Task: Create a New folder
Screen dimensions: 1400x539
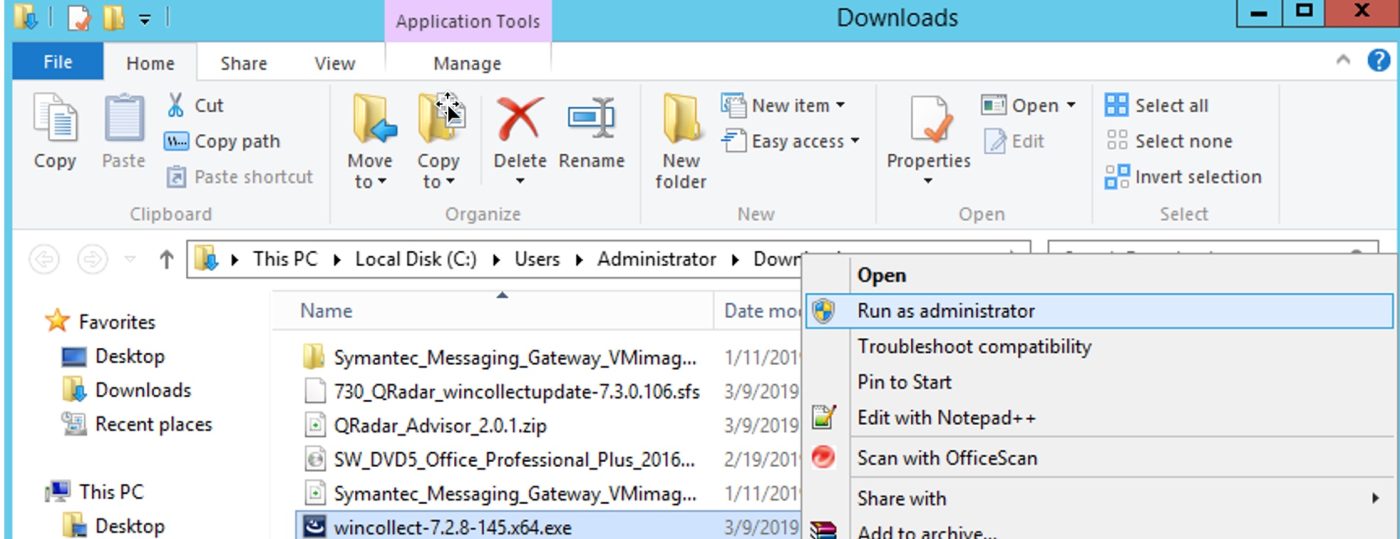Action: click(x=681, y=142)
